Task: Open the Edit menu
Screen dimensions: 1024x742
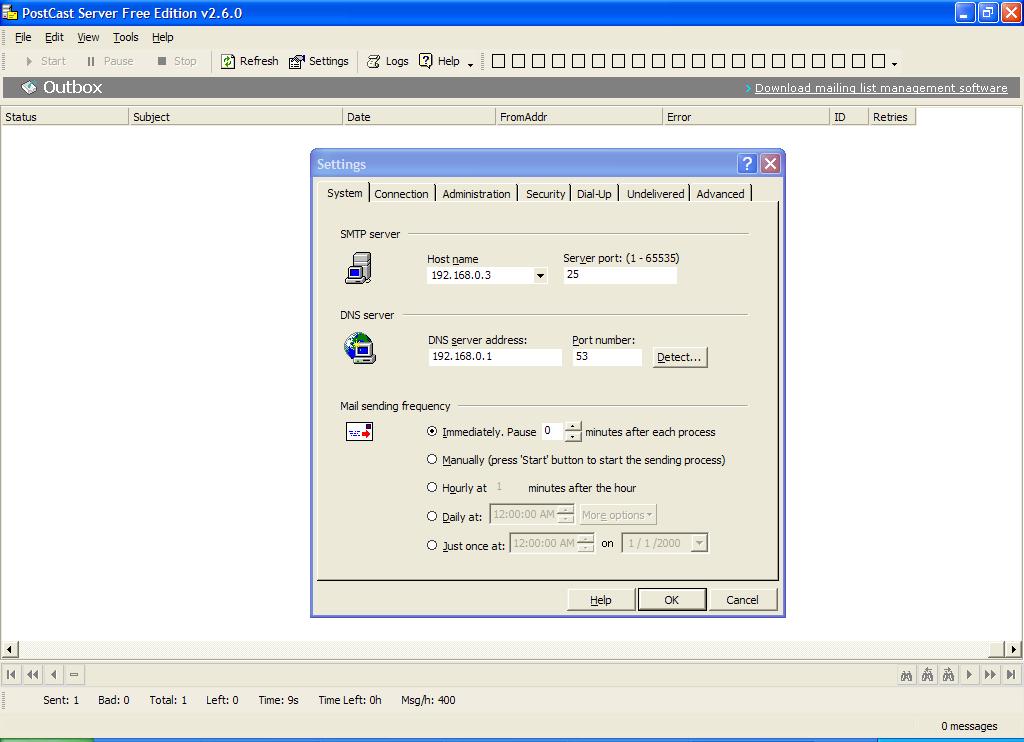Action: 54,37
